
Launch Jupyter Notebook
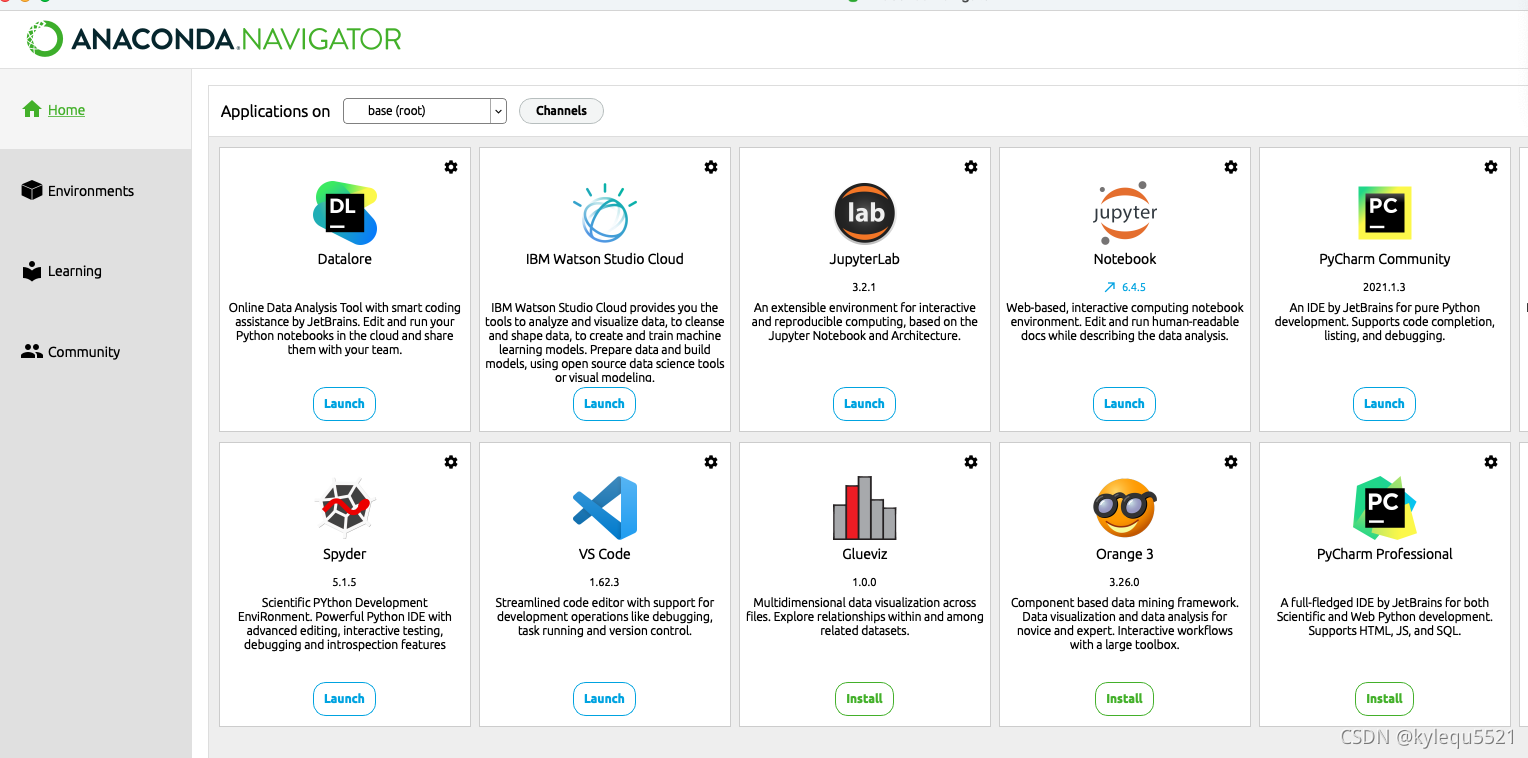[x=1124, y=404]
